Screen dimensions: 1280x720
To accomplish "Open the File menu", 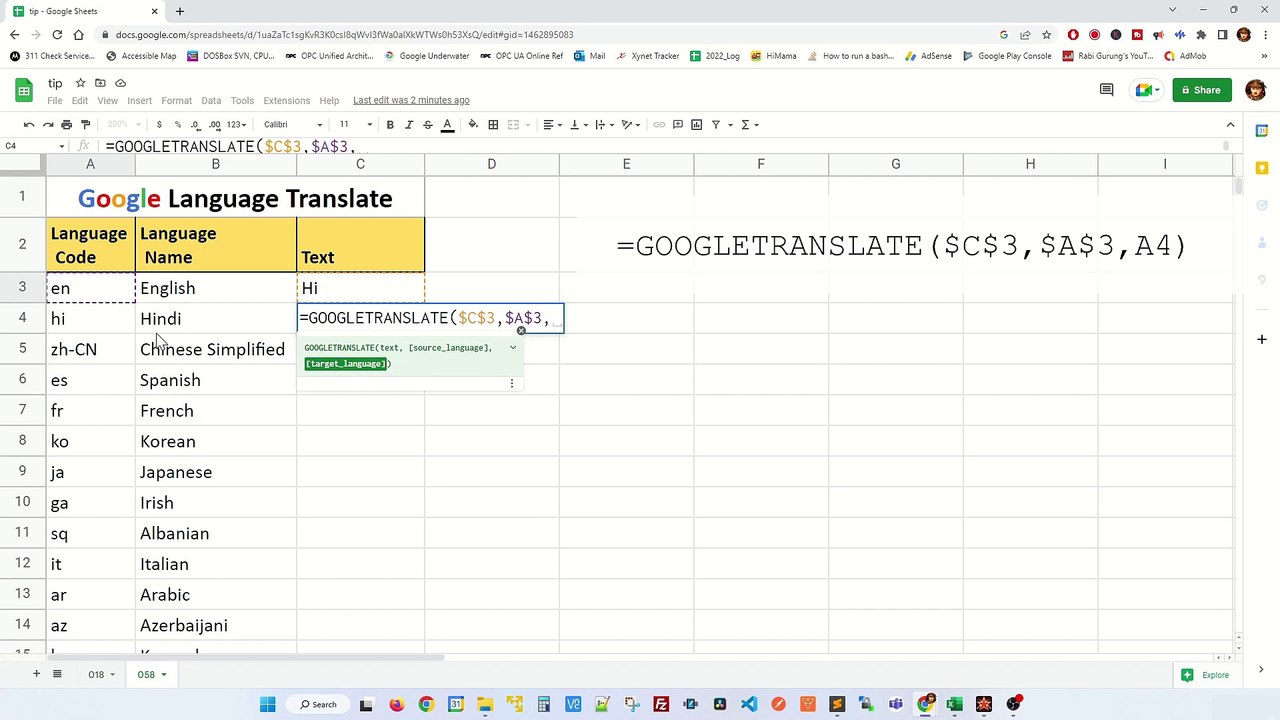I will (x=55, y=100).
